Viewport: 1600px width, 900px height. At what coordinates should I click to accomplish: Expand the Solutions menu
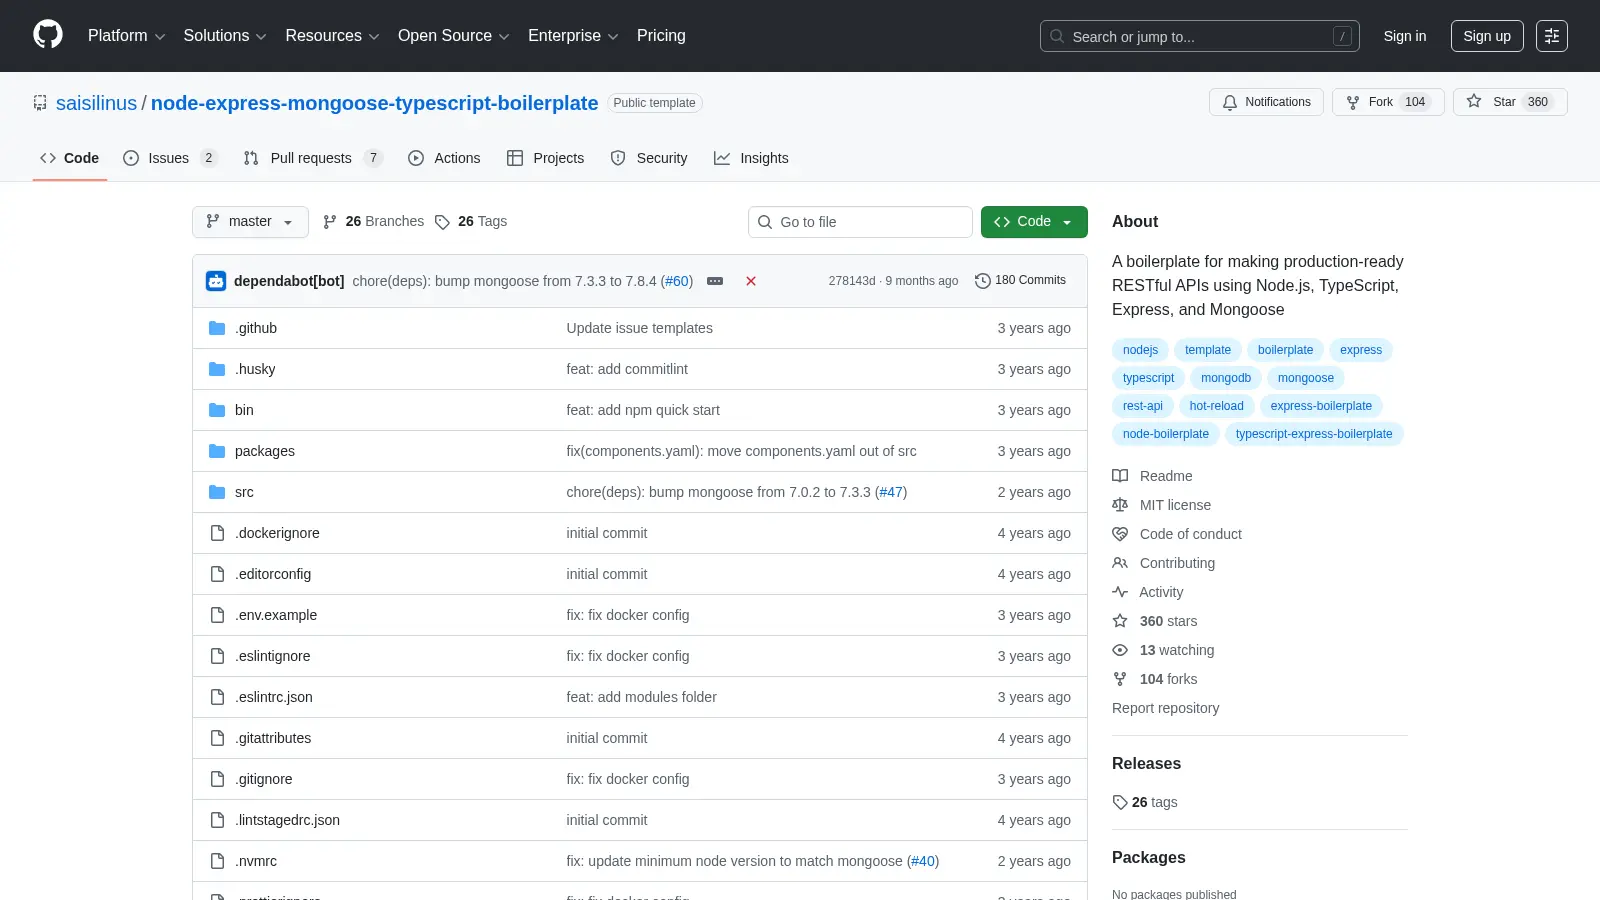pyautogui.click(x=225, y=36)
